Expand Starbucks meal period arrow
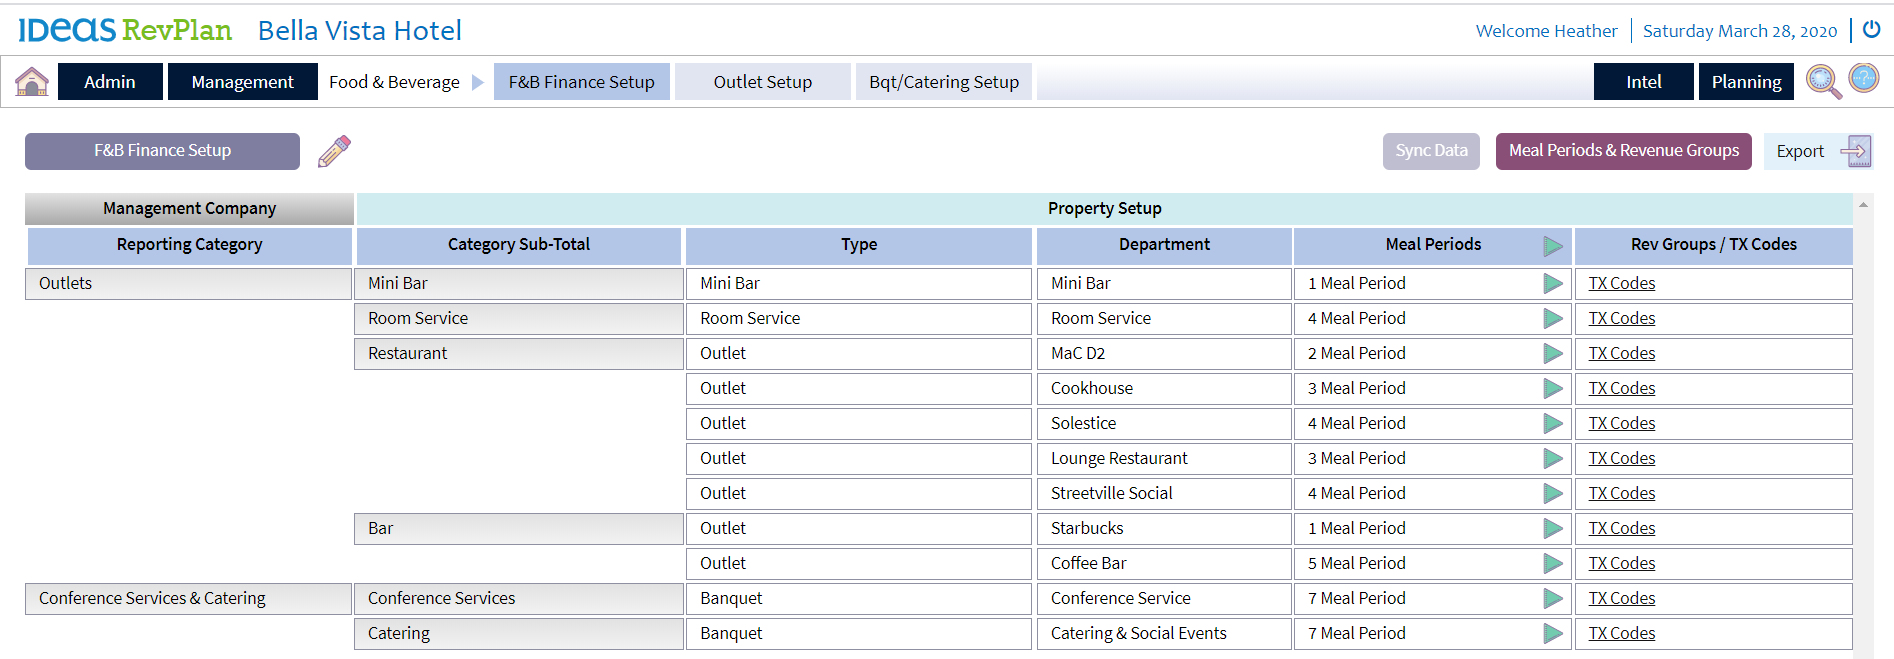 [x=1552, y=529]
